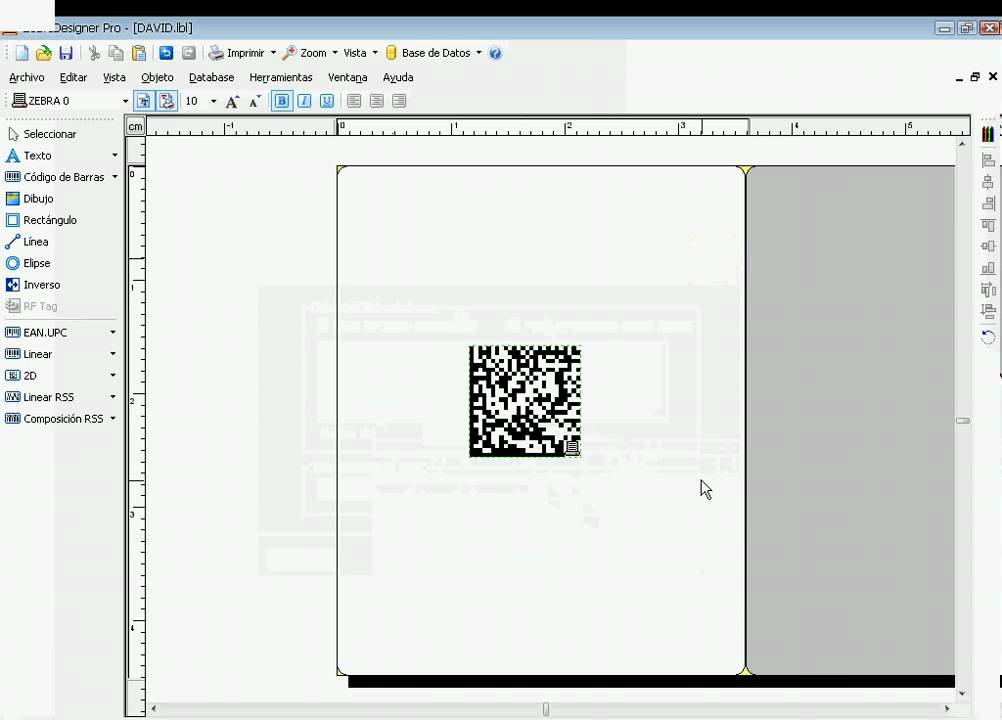Select the Texto tool
This screenshot has width=1002, height=720.
point(29,155)
